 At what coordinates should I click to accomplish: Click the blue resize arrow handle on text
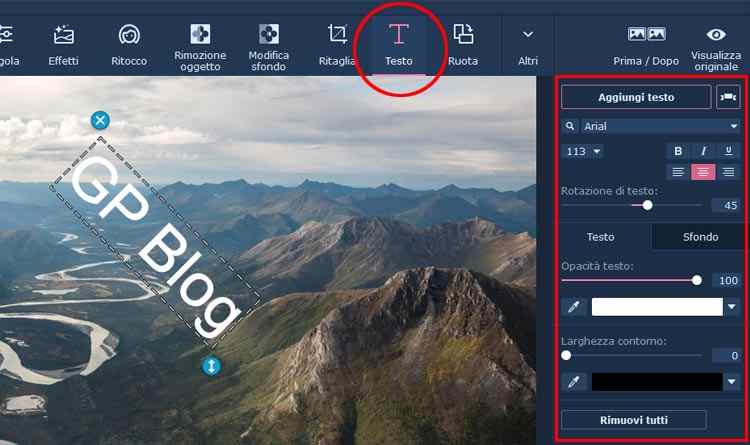click(x=211, y=366)
